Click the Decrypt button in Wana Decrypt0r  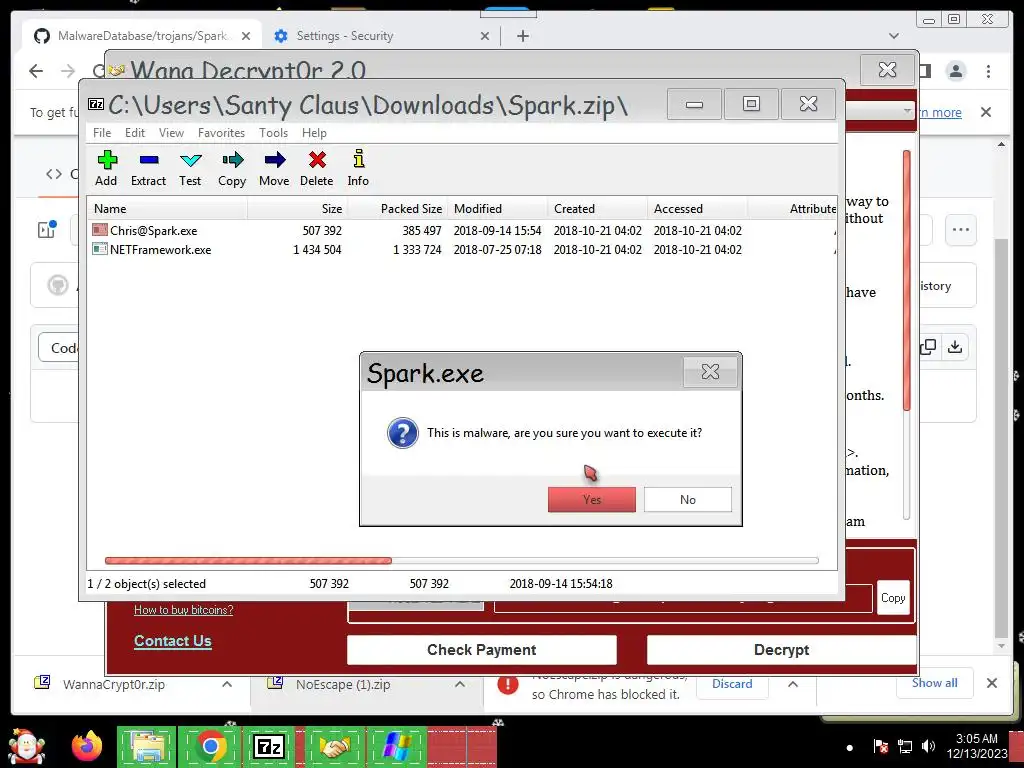click(x=781, y=650)
